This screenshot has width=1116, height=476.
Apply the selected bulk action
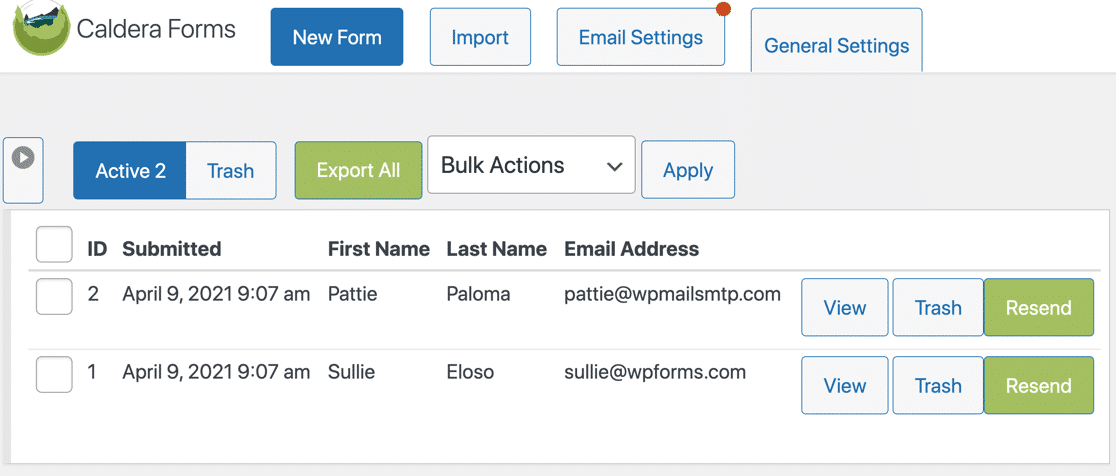(x=688, y=170)
